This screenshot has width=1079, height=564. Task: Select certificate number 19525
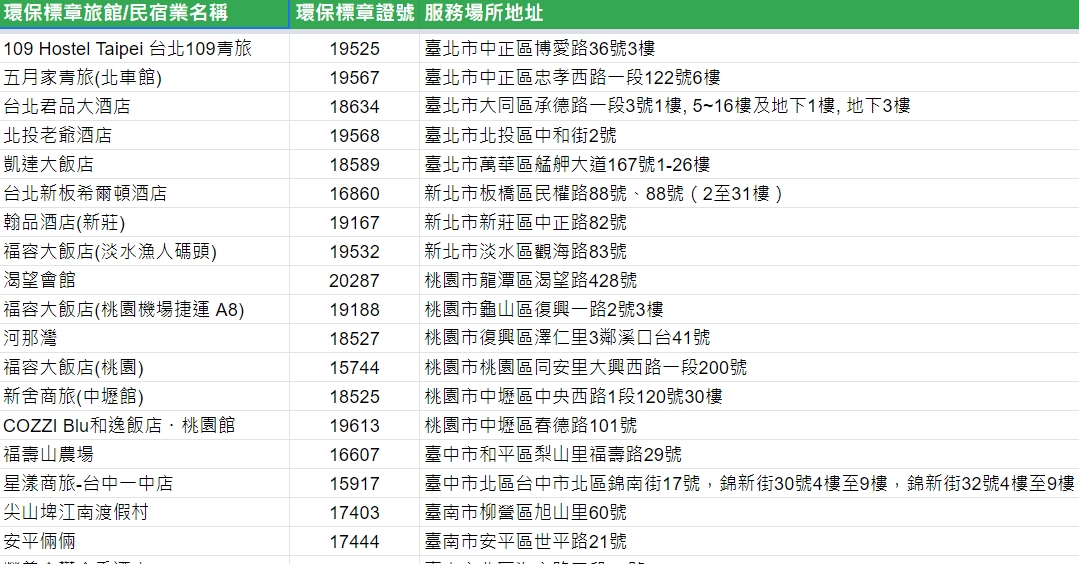(x=354, y=48)
